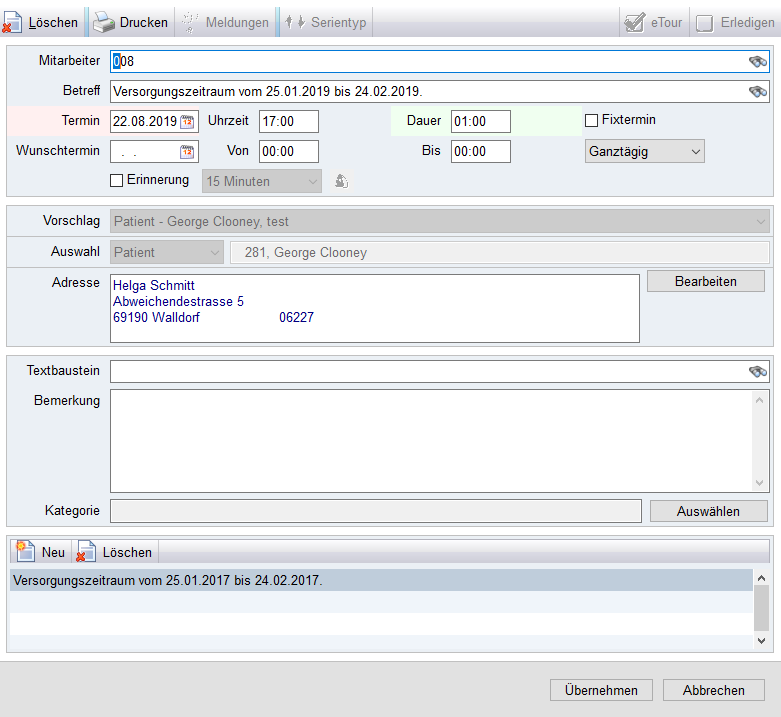Click into the Bemerkung text area

(430, 440)
